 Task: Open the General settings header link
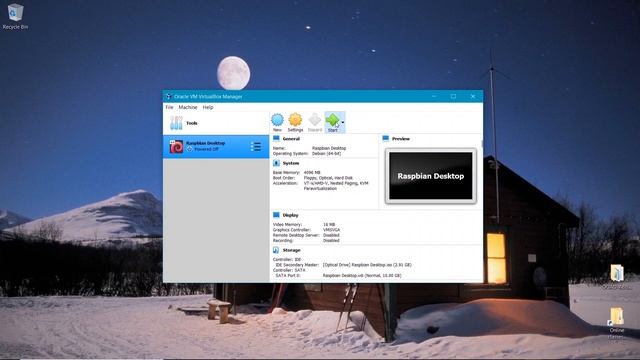(x=291, y=139)
